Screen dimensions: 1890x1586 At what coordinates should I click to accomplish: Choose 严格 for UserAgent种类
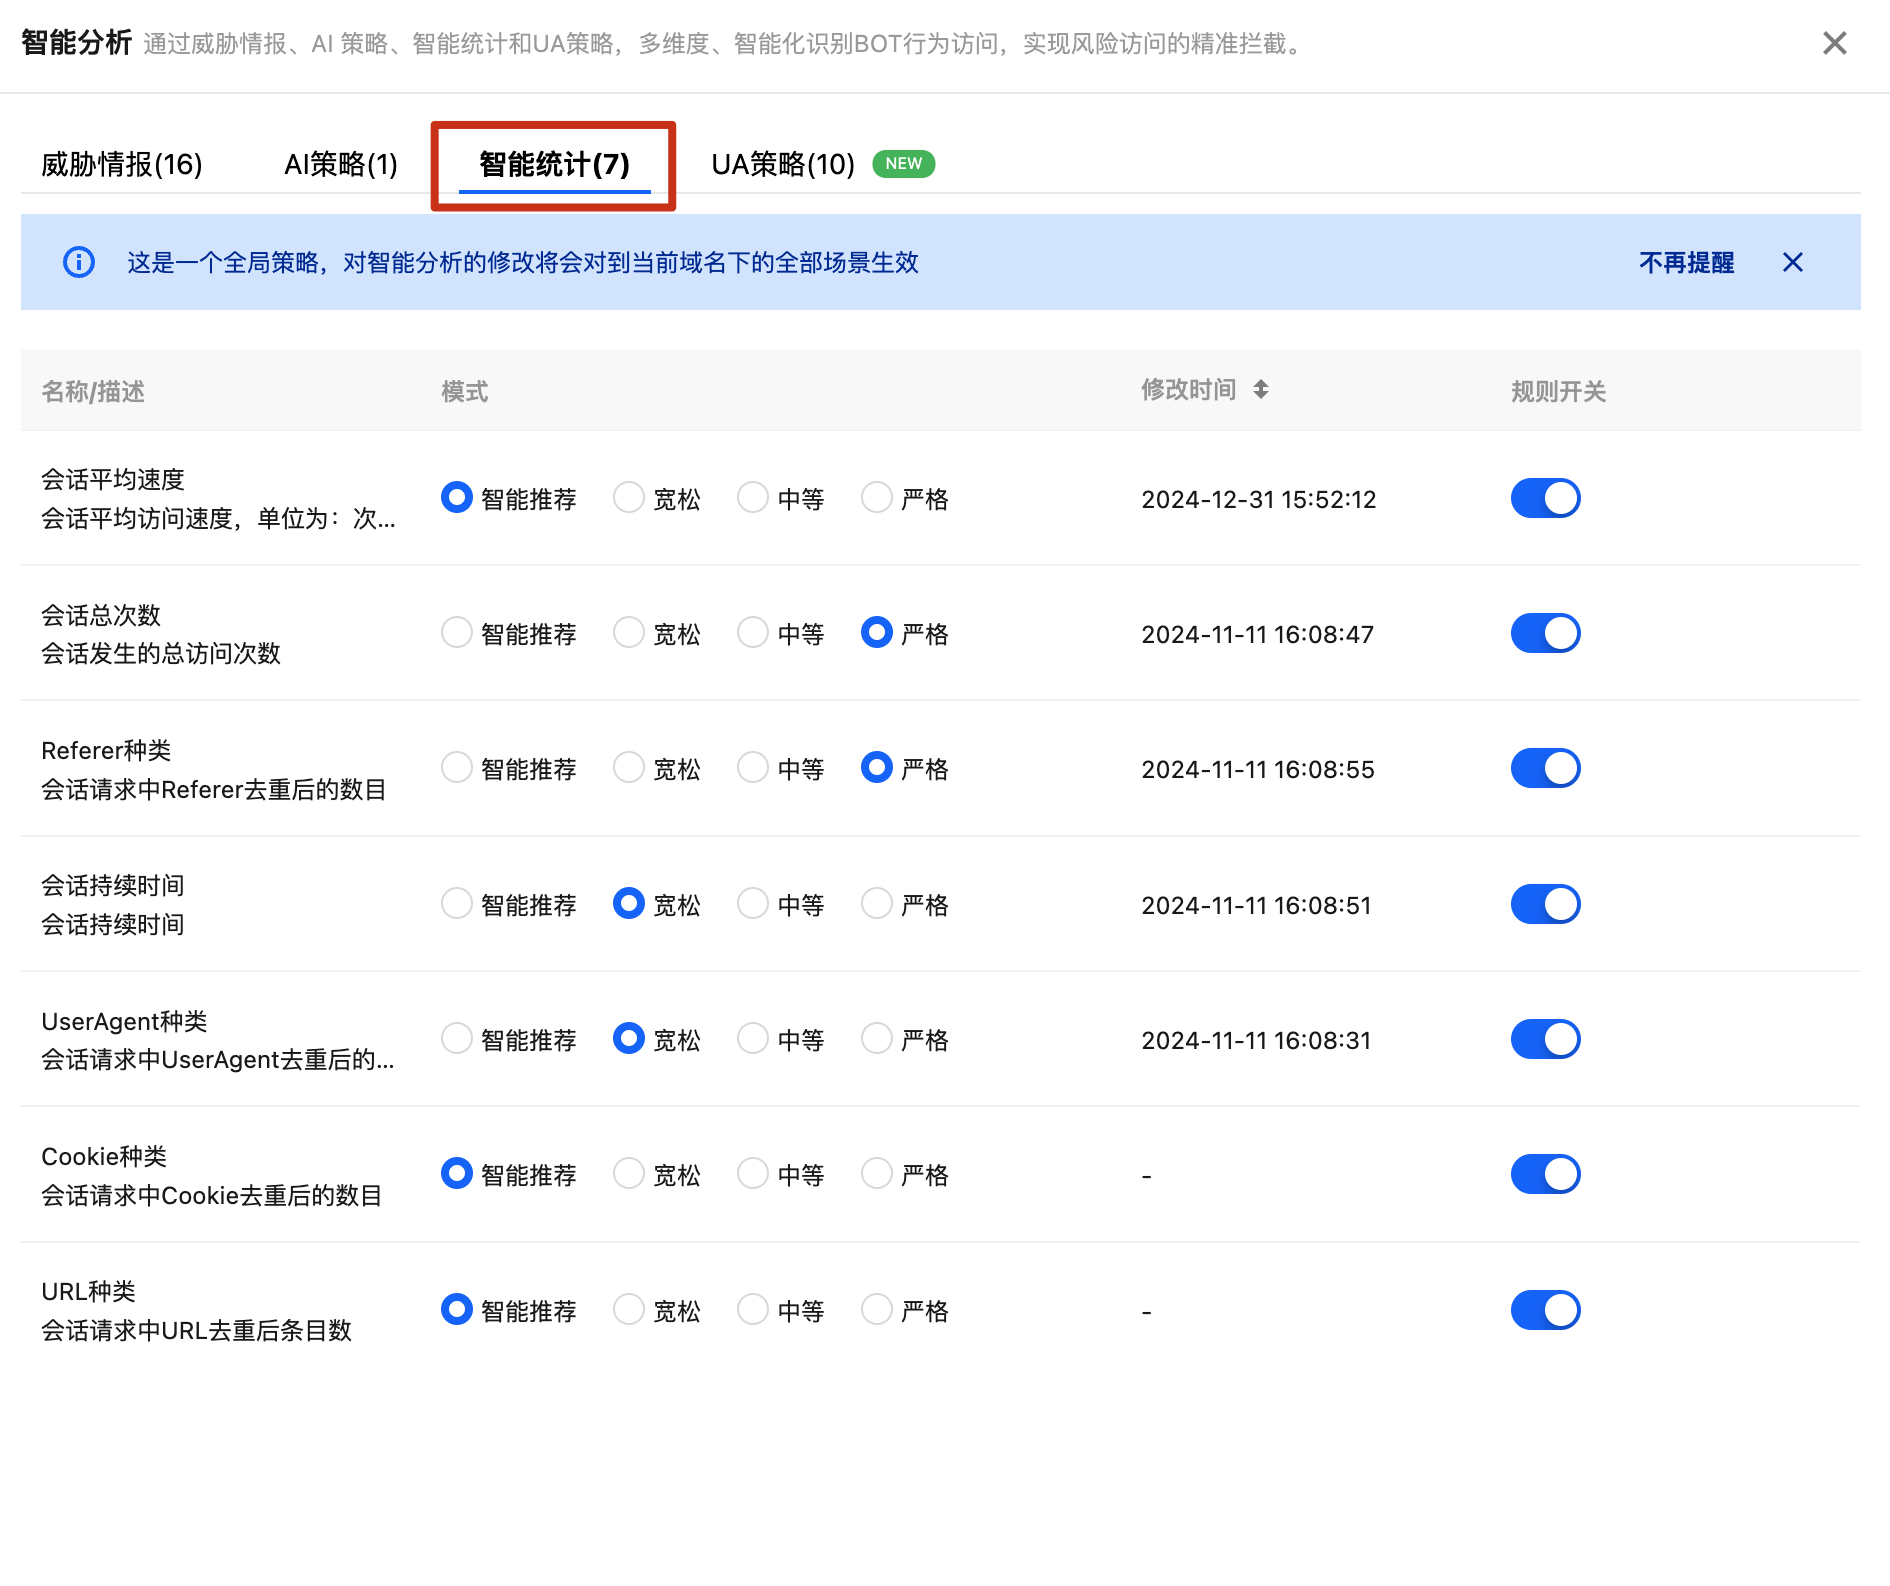click(877, 1038)
